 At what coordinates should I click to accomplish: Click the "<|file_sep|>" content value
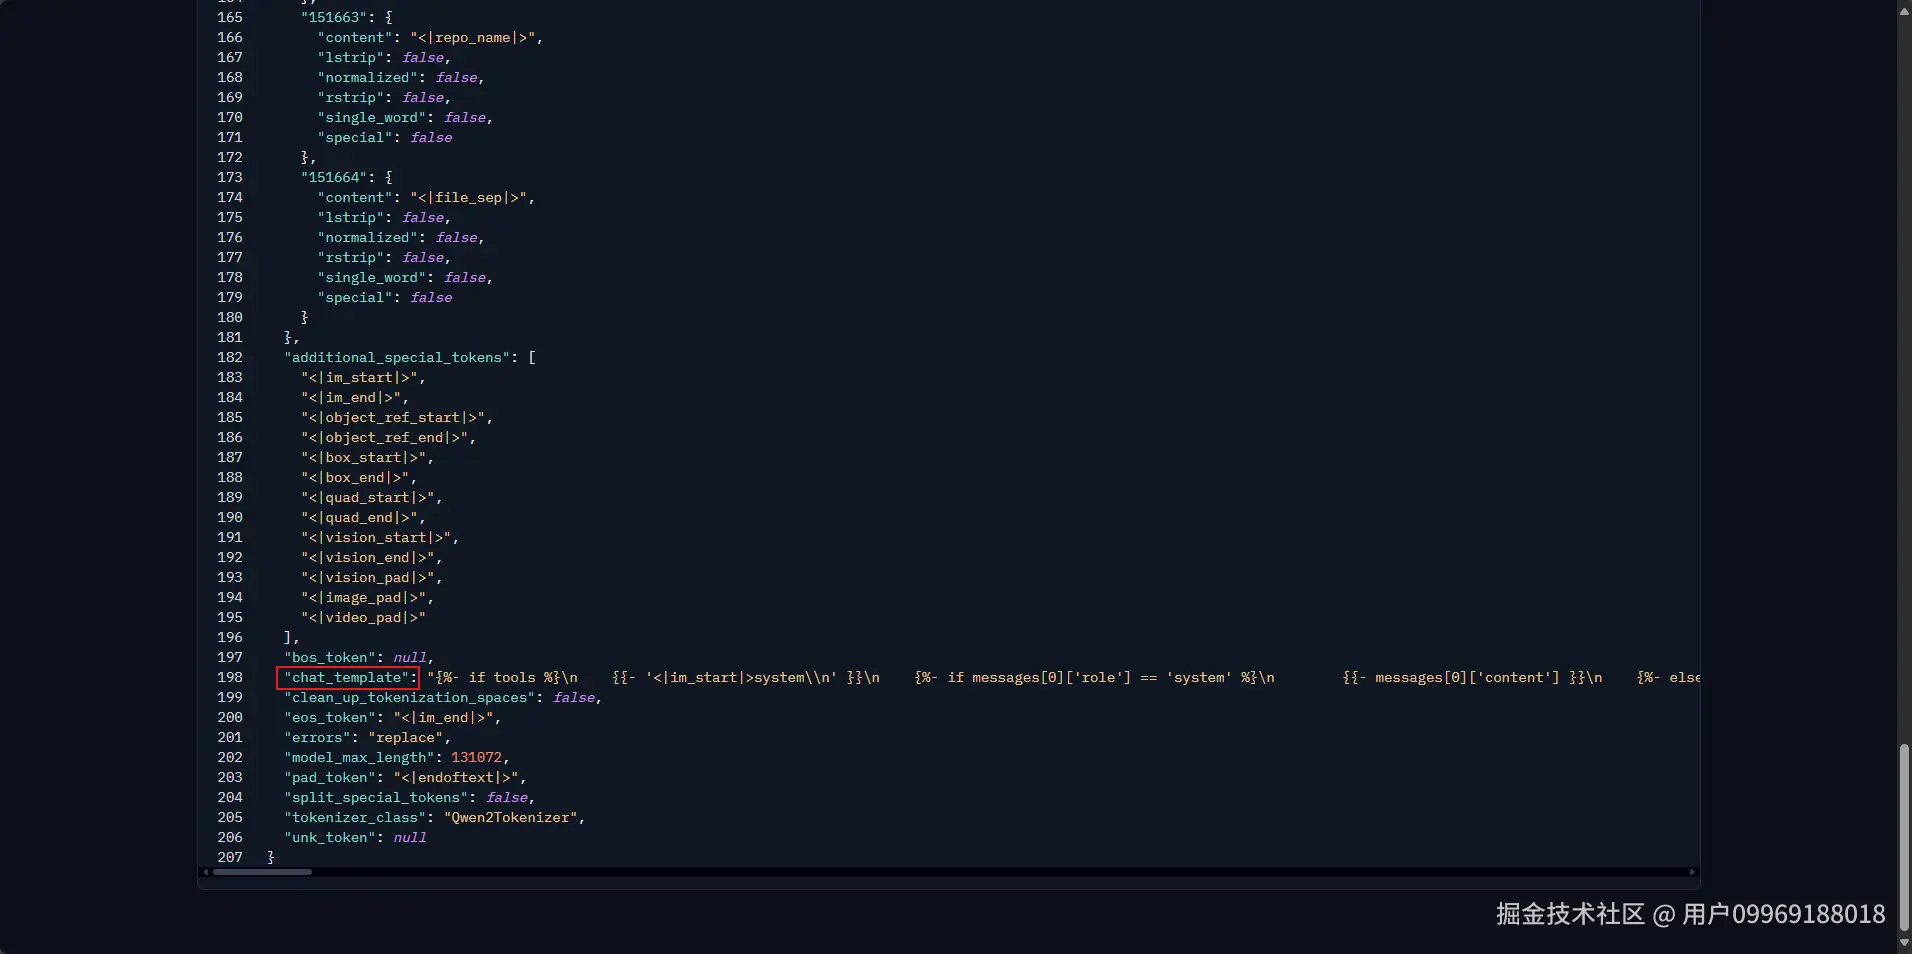click(469, 198)
